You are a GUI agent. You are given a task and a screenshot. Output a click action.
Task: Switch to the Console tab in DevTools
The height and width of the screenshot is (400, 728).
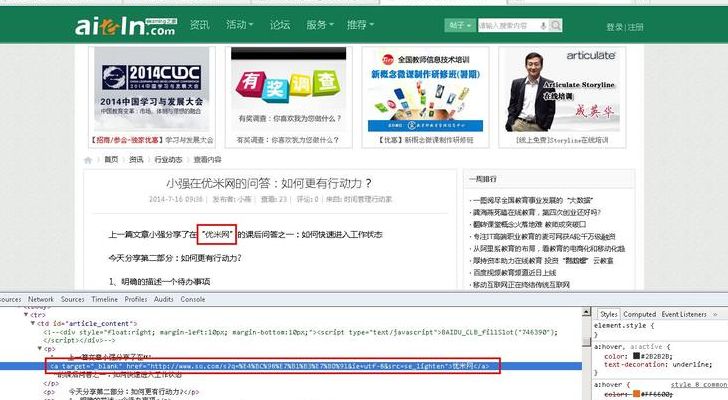click(x=193, y=300)
